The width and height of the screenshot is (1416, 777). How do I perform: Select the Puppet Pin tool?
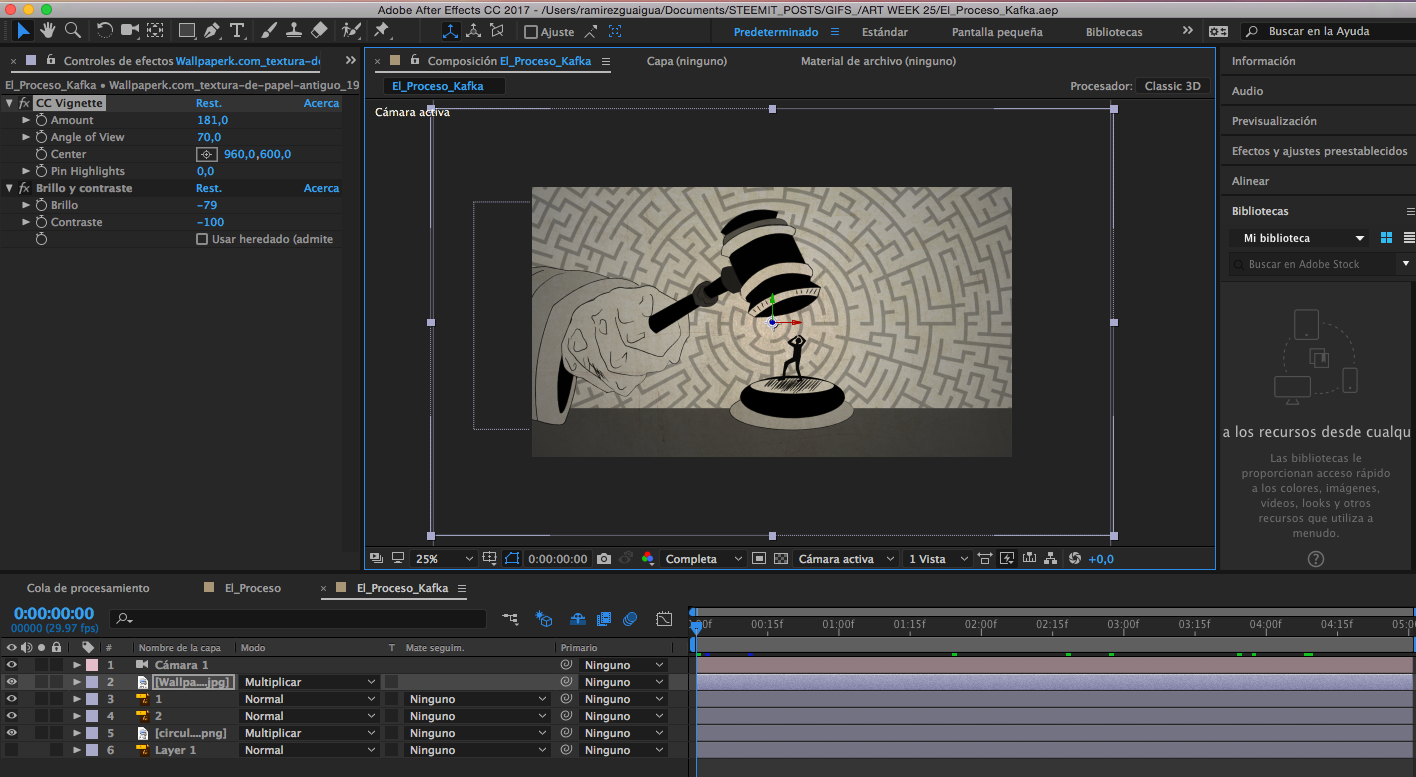[381, 30]
